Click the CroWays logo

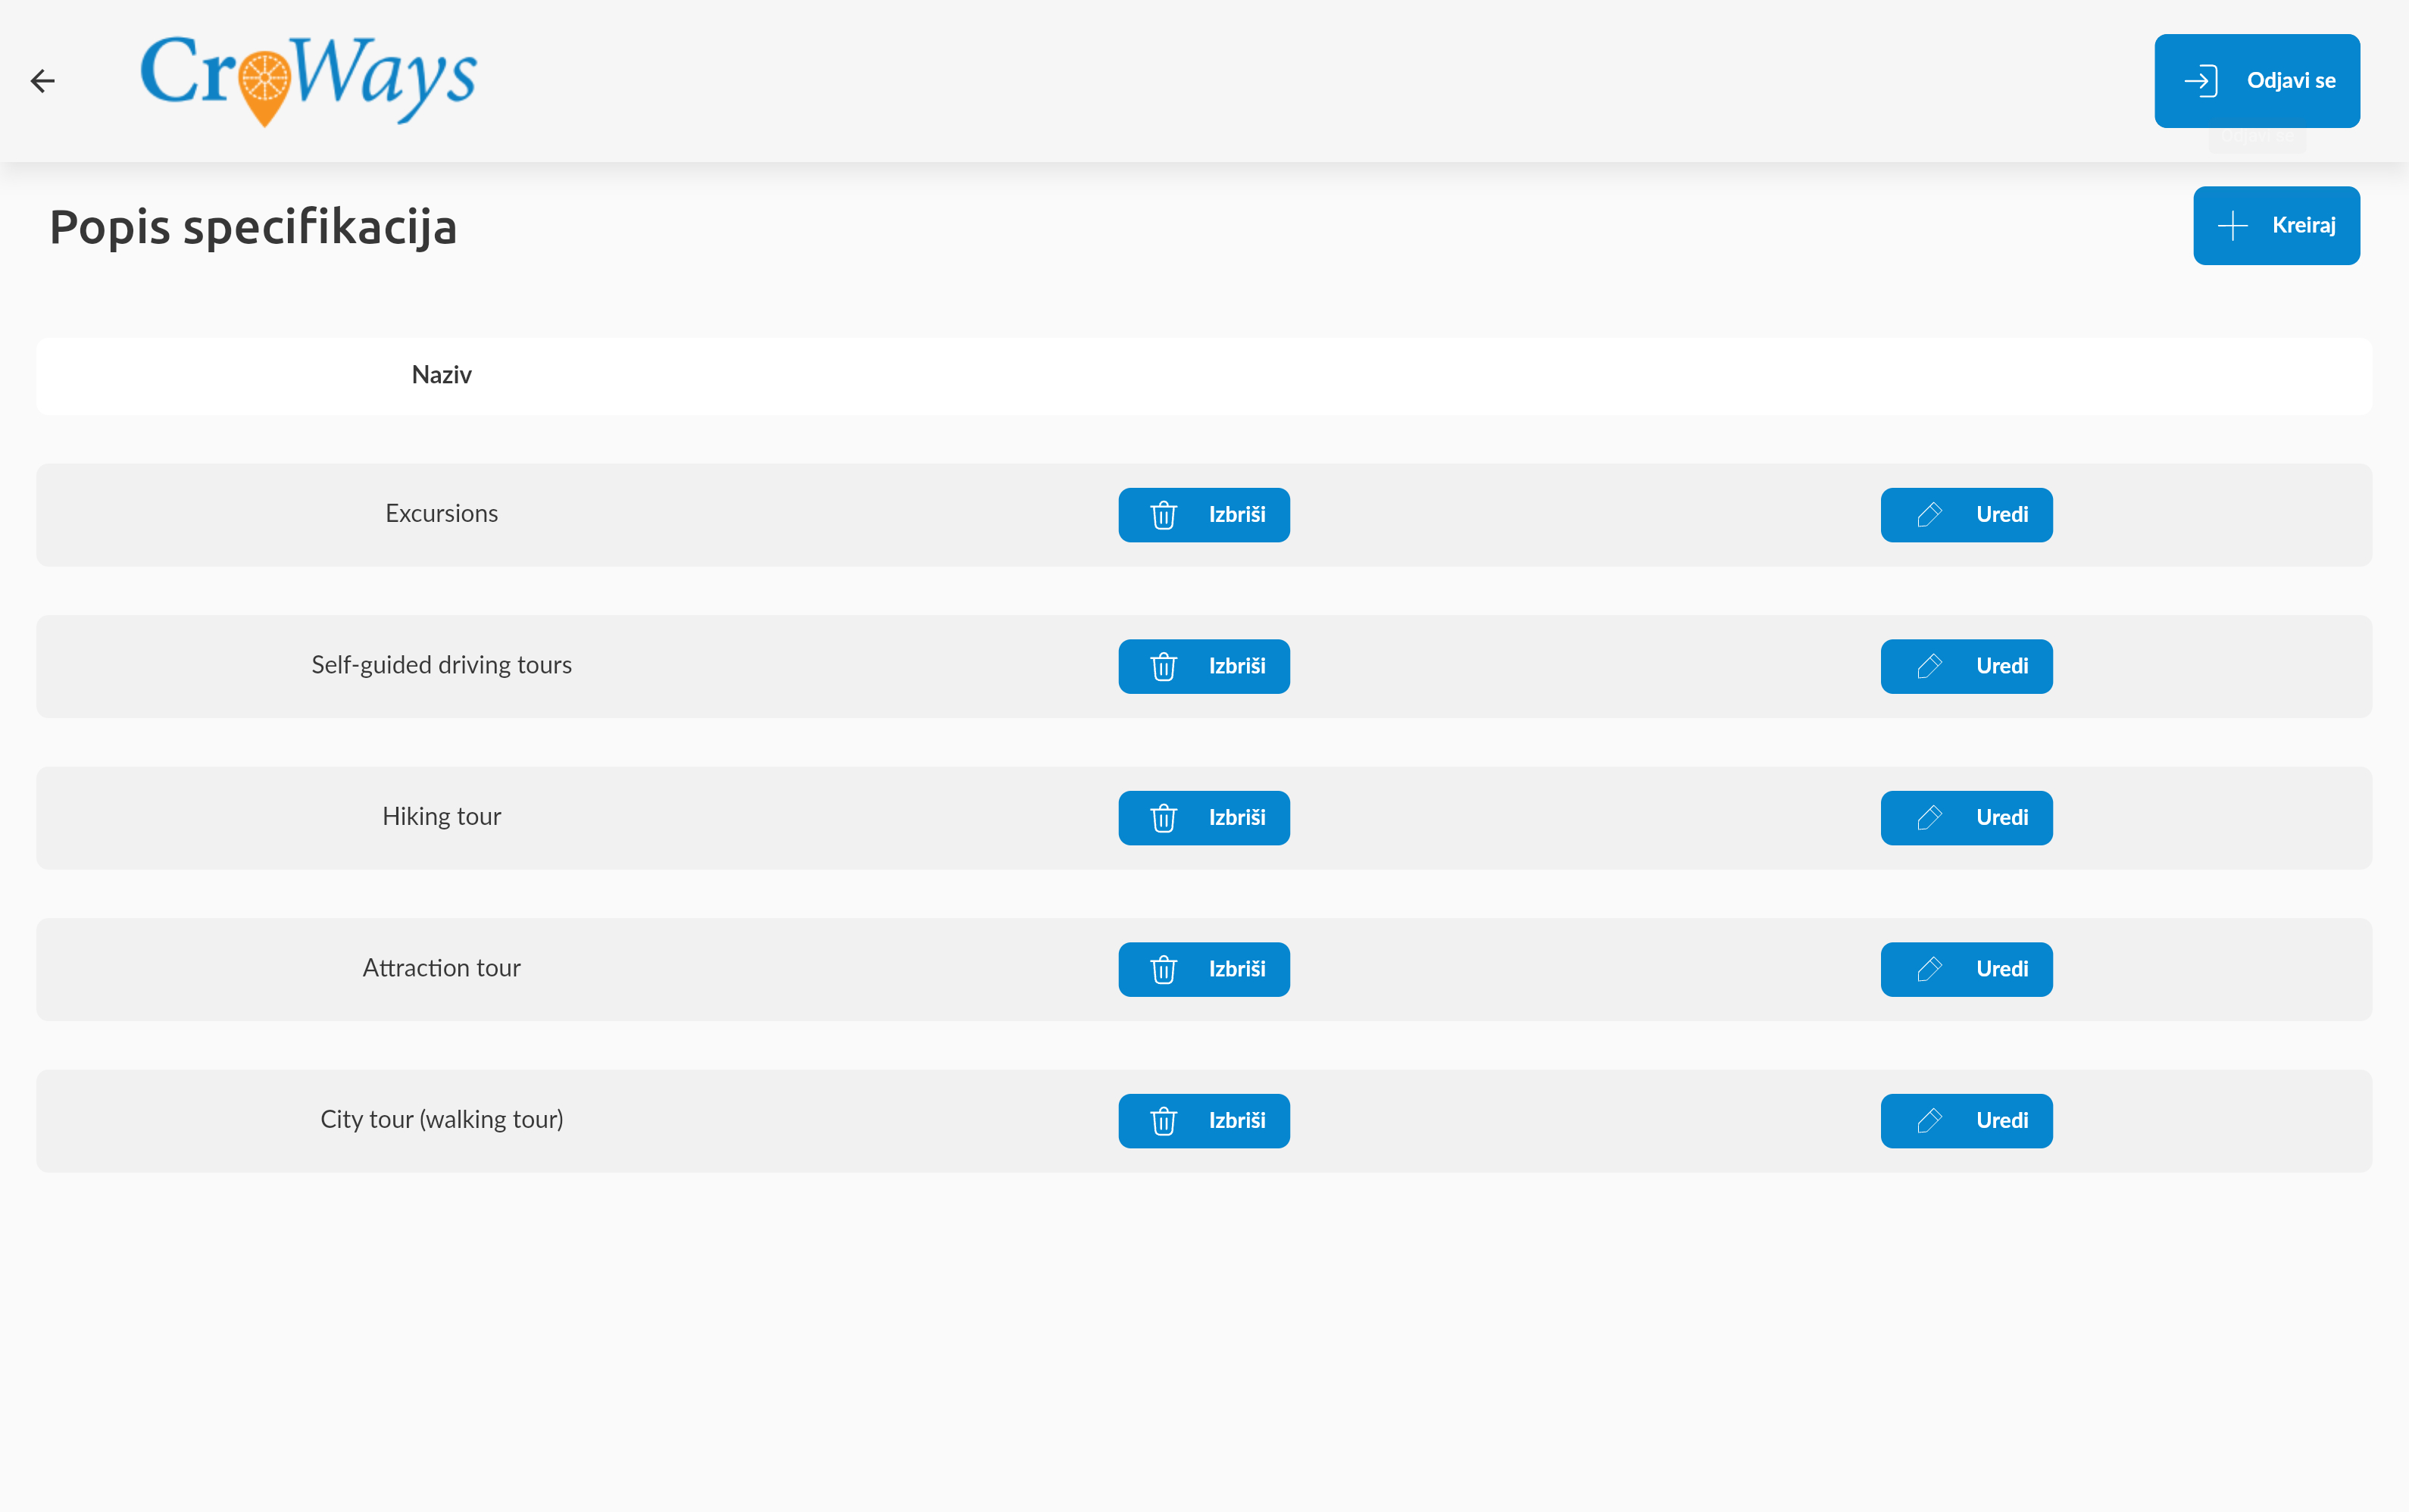pyautogui.click(x=308, y=78)
